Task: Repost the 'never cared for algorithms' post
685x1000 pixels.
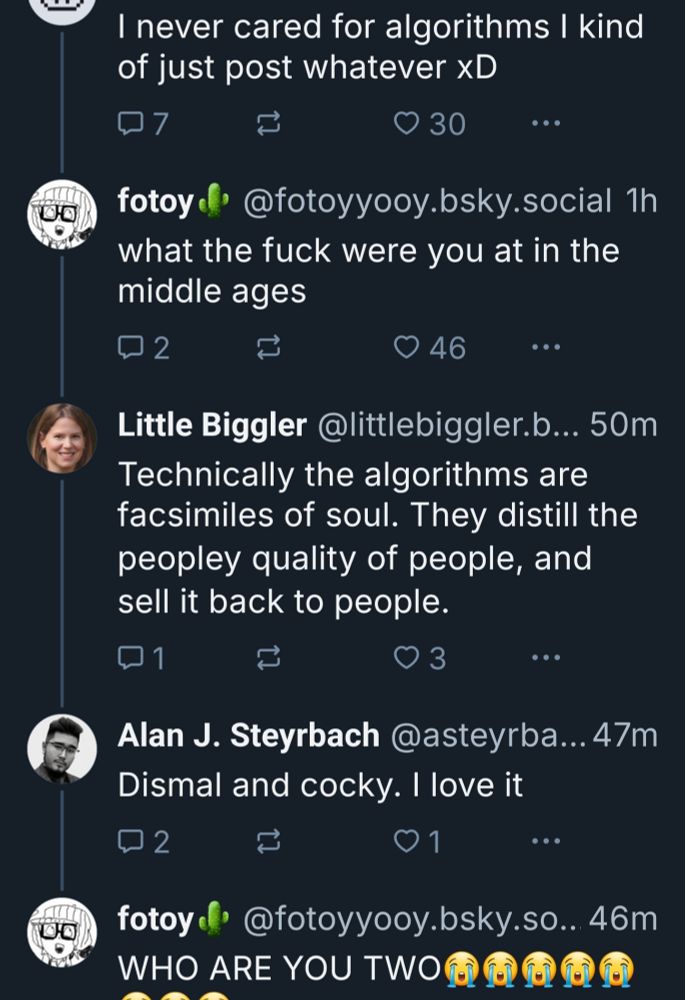Action: tap(268, 124)
